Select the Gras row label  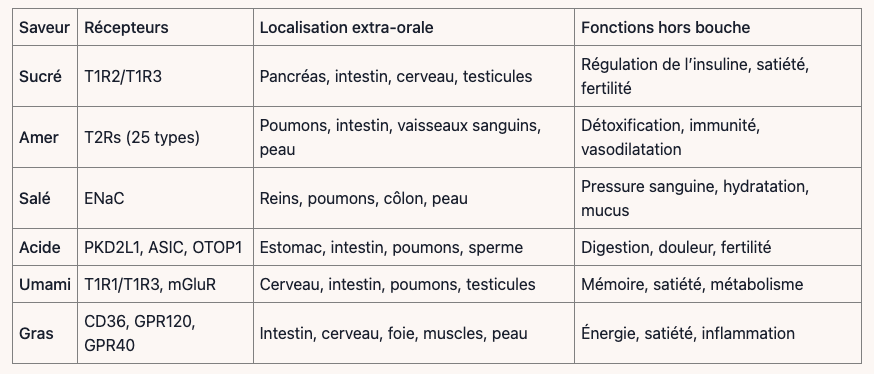pyautogui.click(x=36, y=333)
